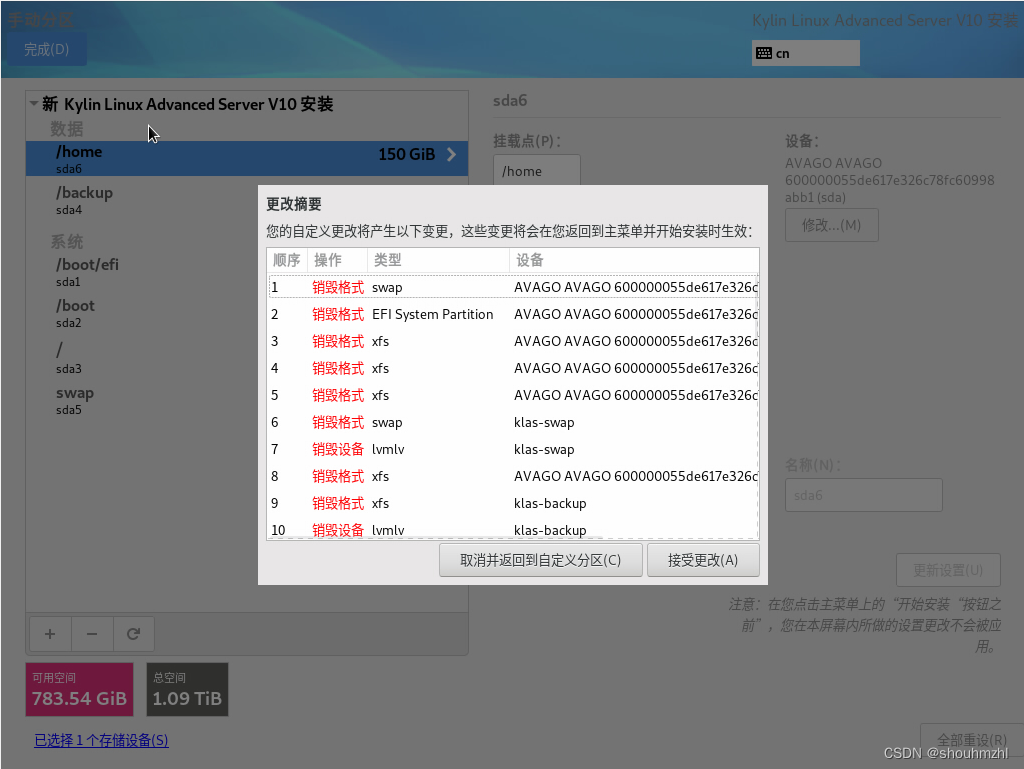Select row 9 xfs klas-backup
Screen dimensions: 1024x769
pyautogui.click(x=513, y=503)
